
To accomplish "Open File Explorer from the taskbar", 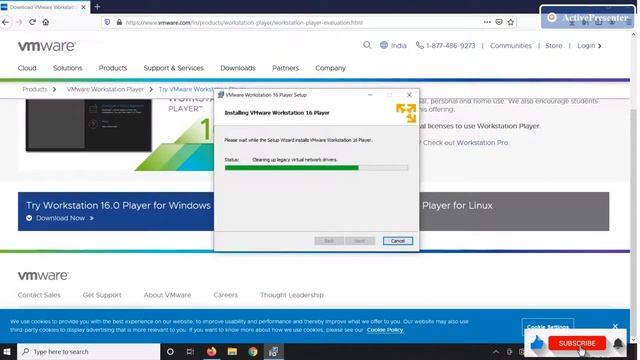I will pyautogui.click(x=232, y=351).
